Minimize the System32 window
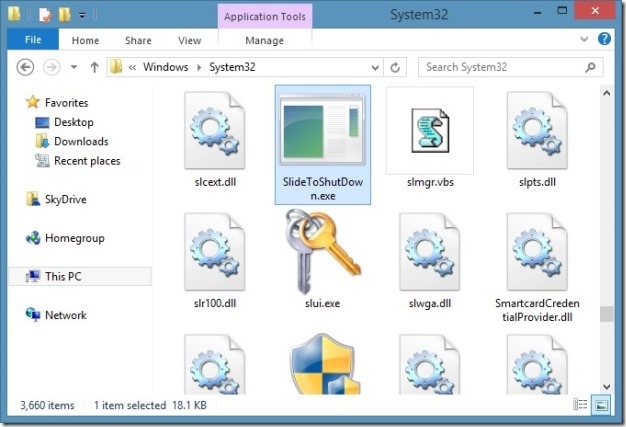 click(x=537, y=13)
